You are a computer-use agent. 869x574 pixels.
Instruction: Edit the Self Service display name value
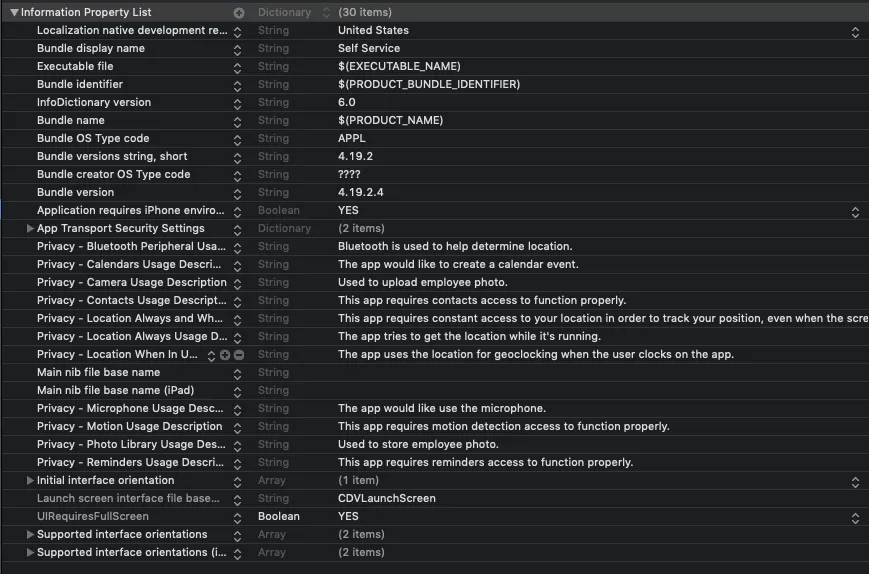tap(369, 49)
